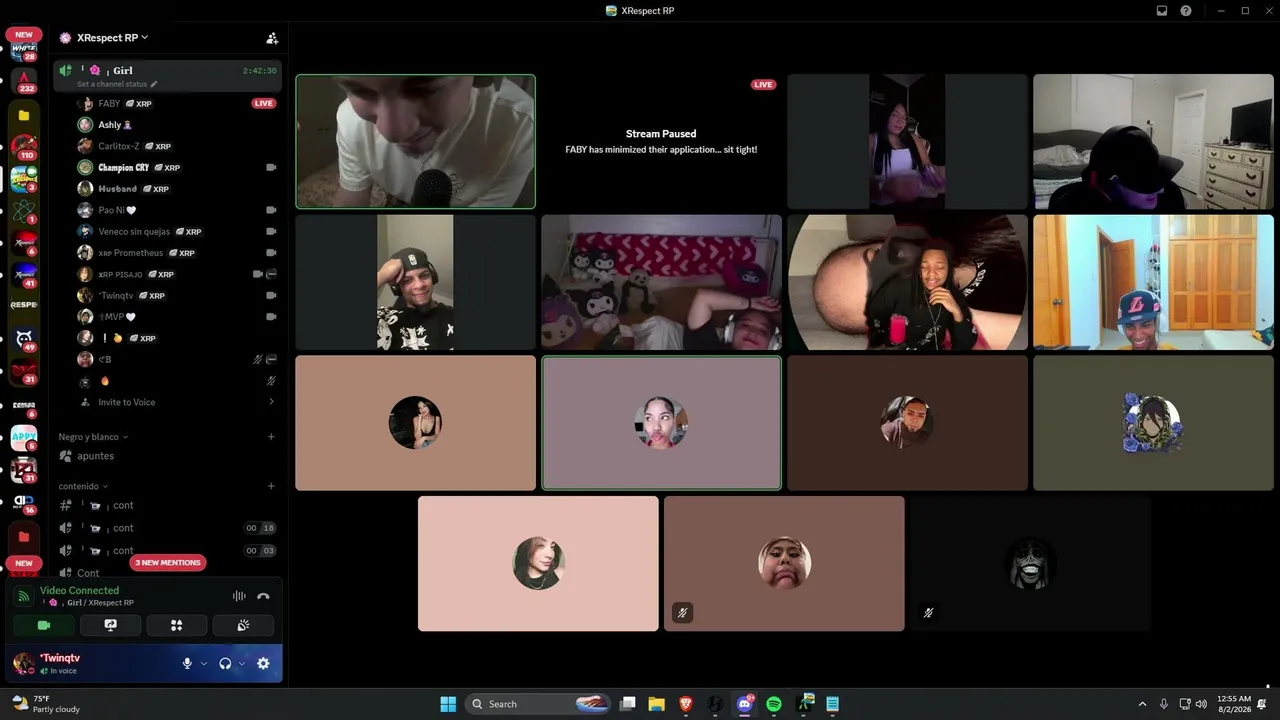1280x720 pixels.
Task: Open the invite members icon beside XRespect RP
Action: pos(272,38)
